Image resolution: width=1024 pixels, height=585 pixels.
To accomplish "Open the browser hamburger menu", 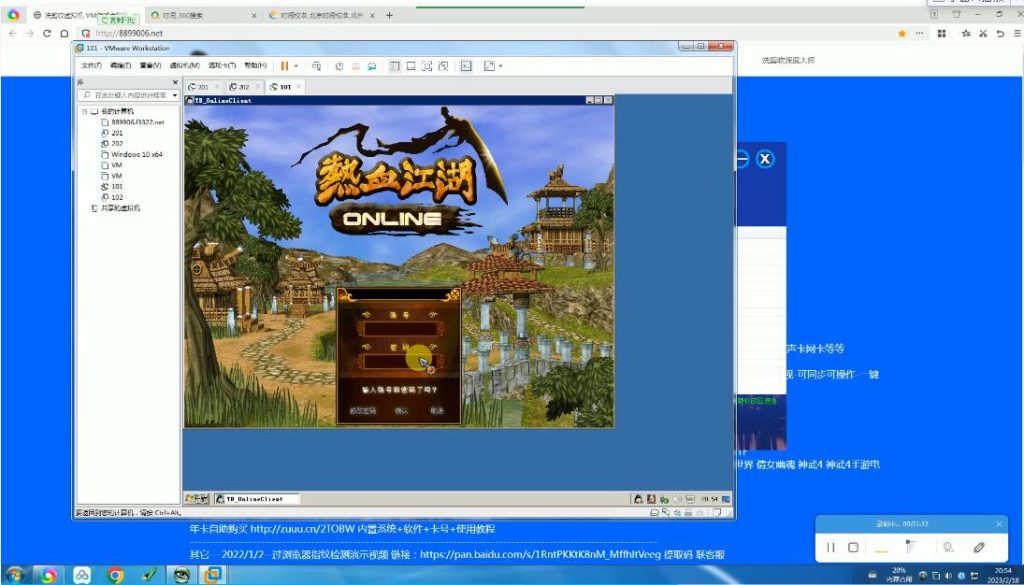I will coord(1017,33).
